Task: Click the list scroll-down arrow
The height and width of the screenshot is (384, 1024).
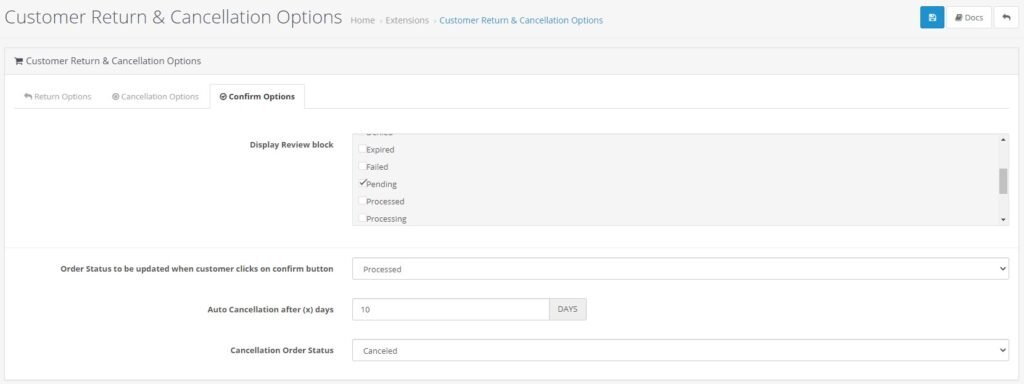Action: 1003,220
